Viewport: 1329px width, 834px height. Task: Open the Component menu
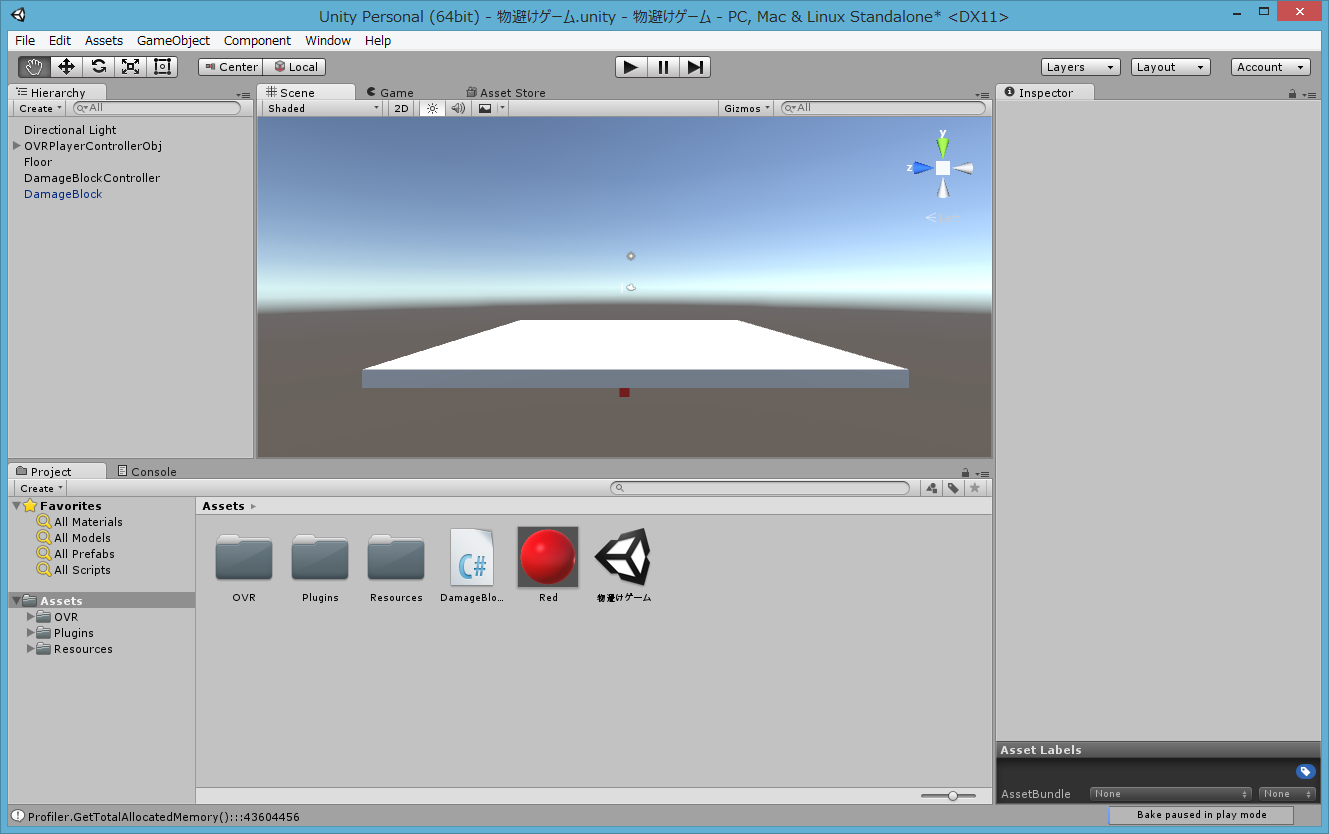(x=257, y=41)
